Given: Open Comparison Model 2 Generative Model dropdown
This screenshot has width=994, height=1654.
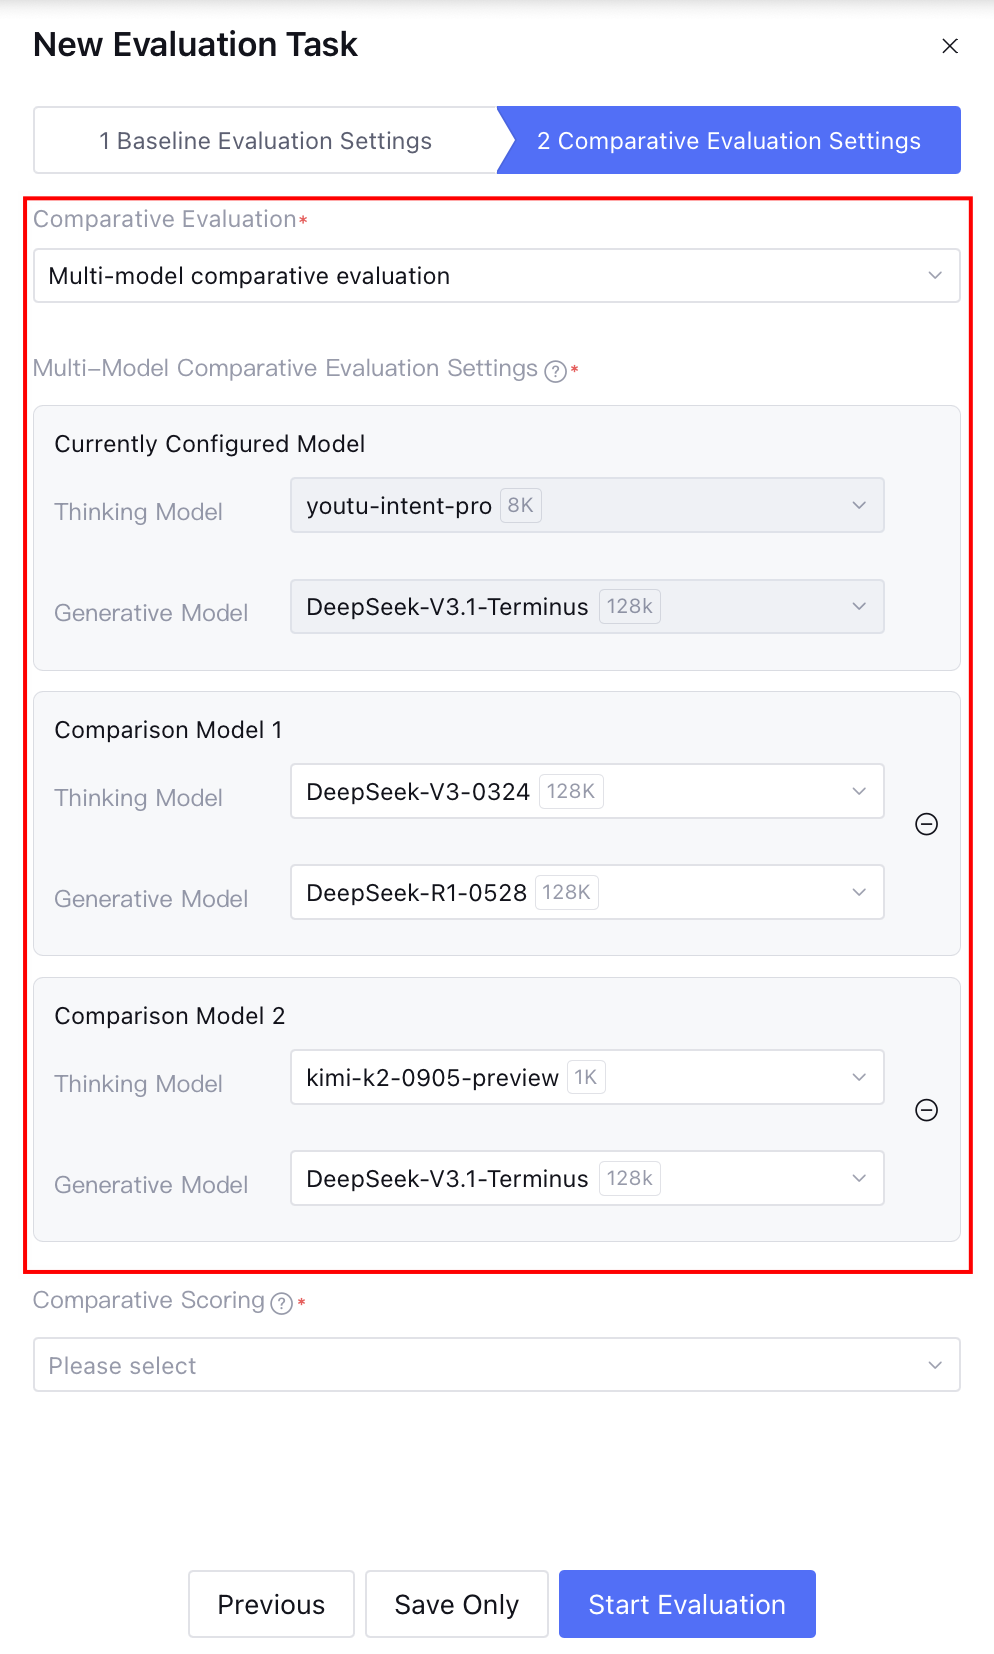Looking at the screenshot, I should 587,1178.
